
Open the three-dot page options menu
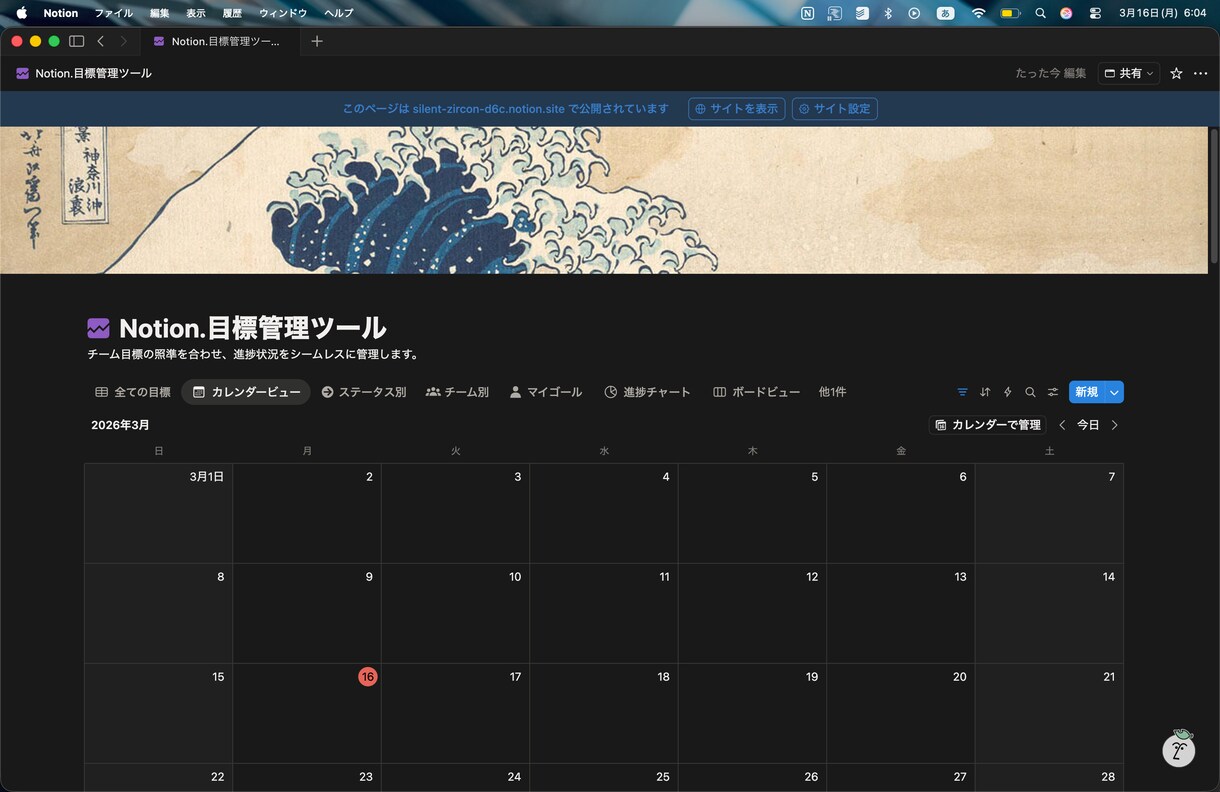[1201, 73]
